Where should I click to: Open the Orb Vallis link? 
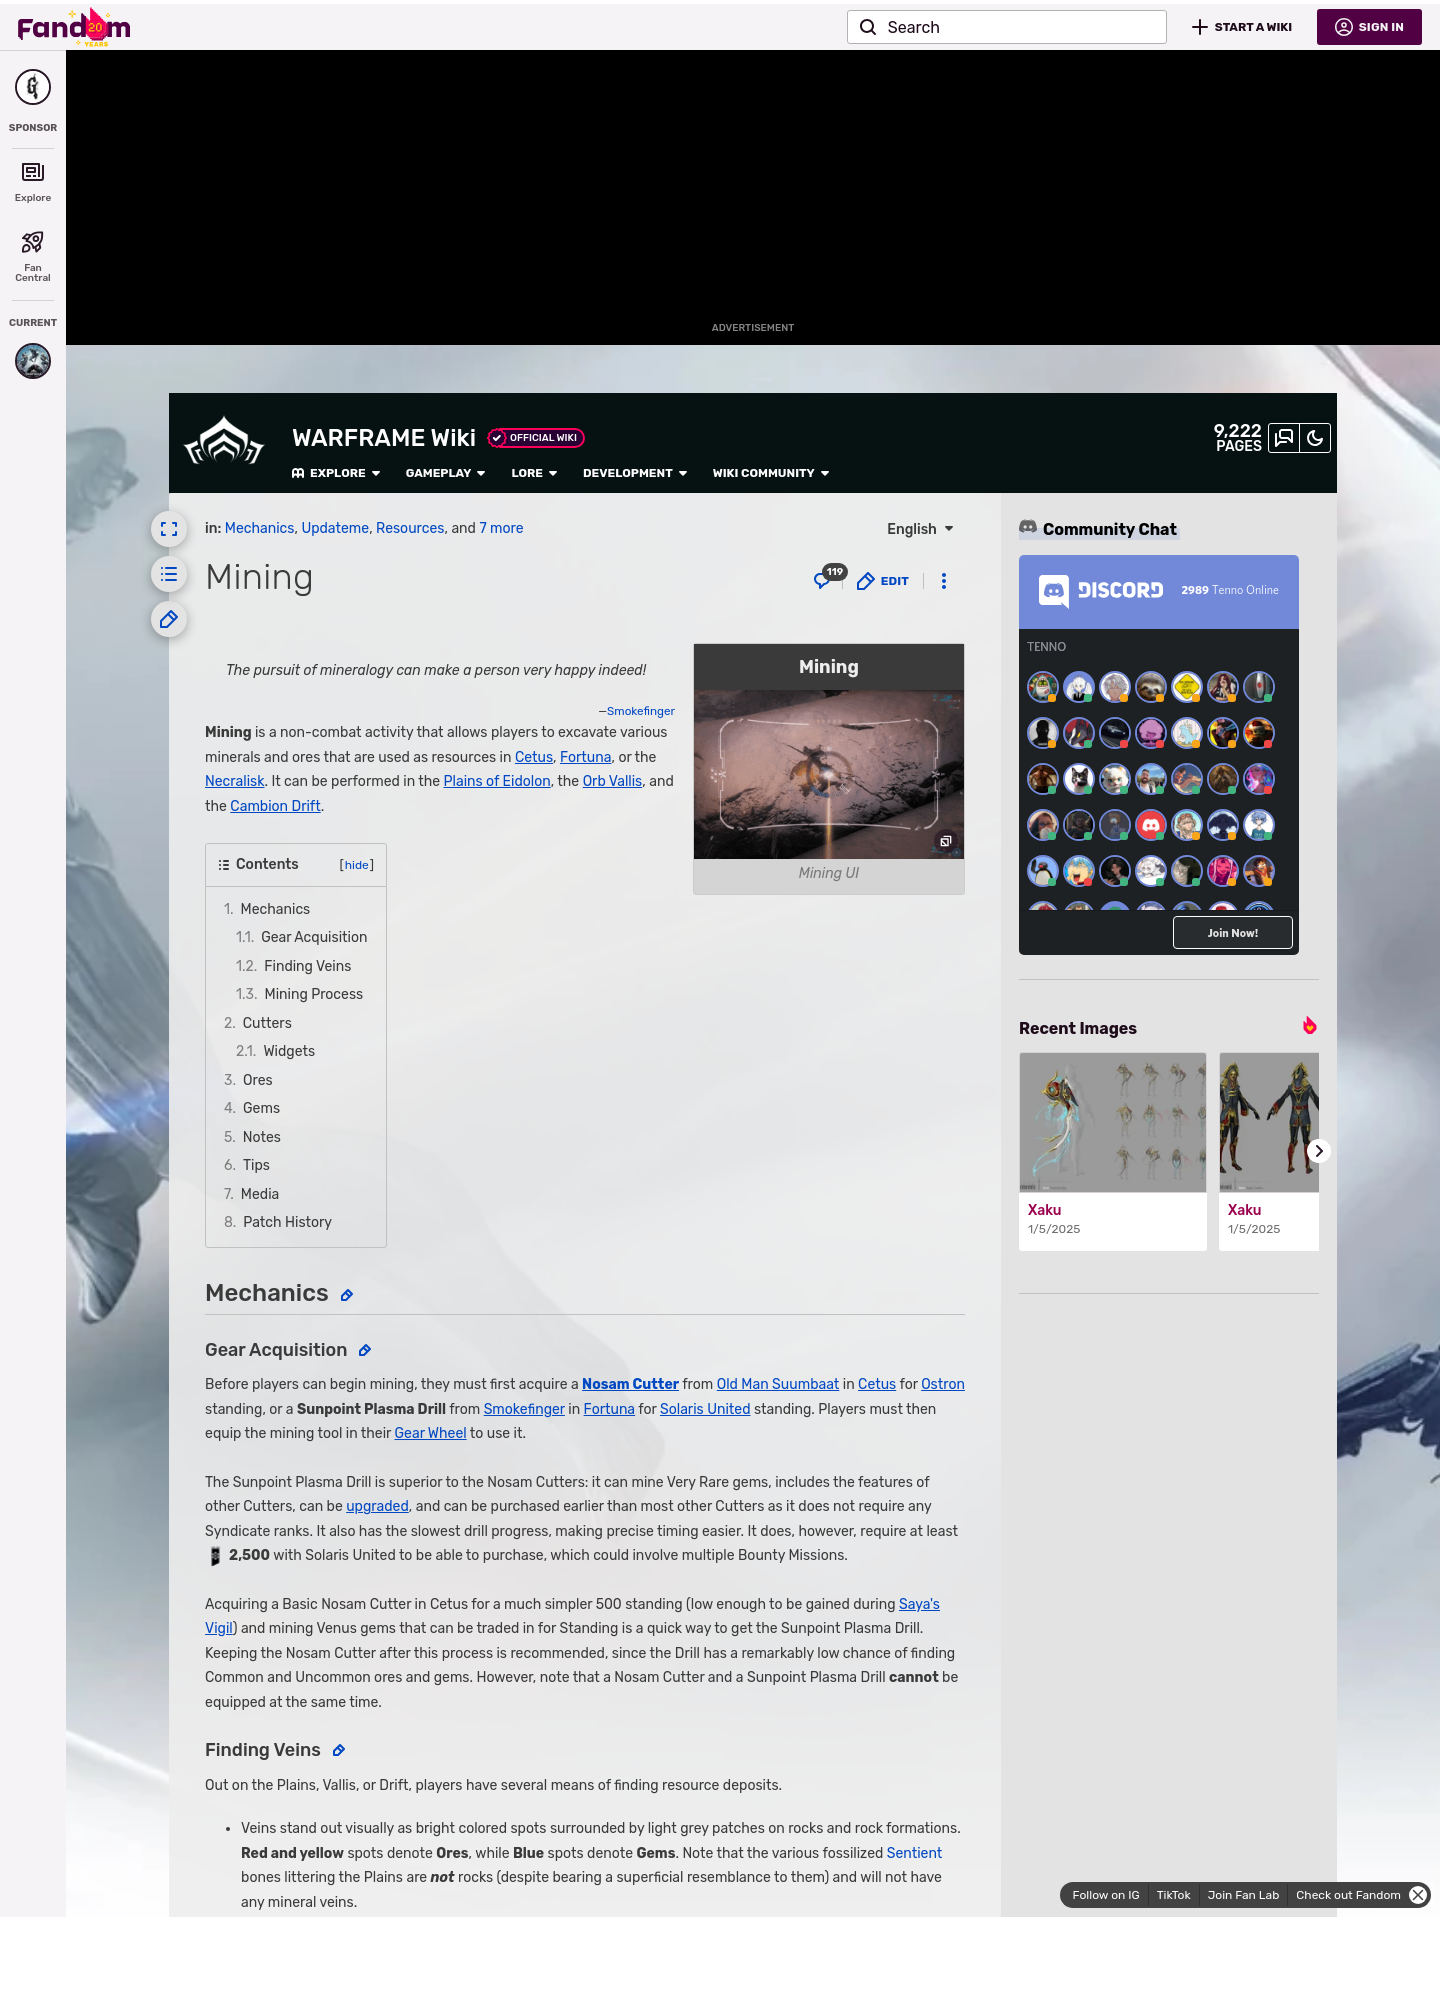[612, 781]
